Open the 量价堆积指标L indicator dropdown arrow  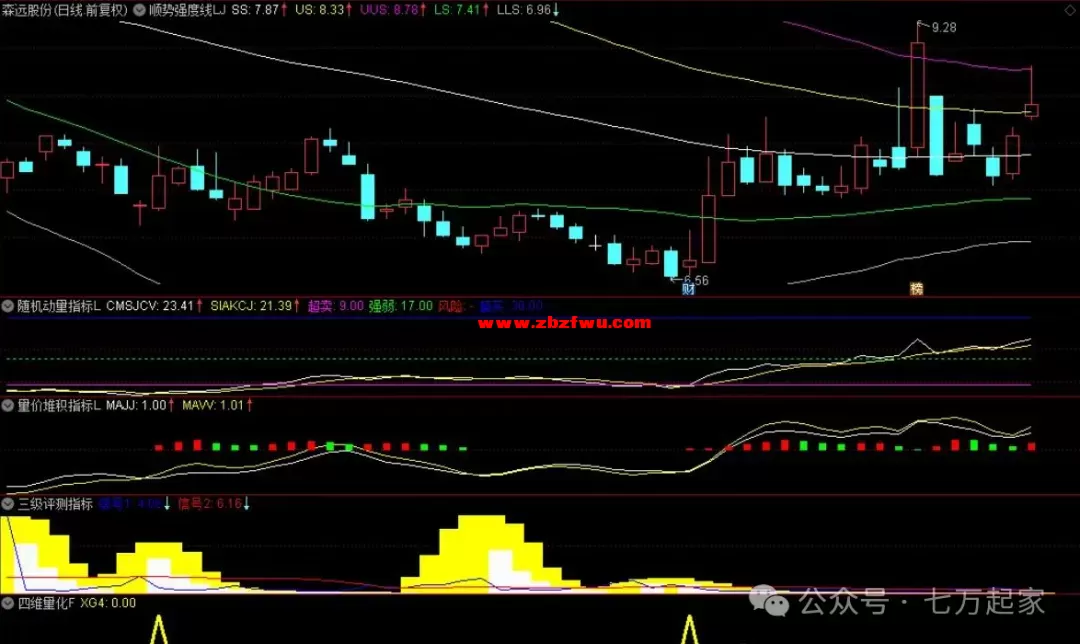pyautogui.click(x=8, y=406)
